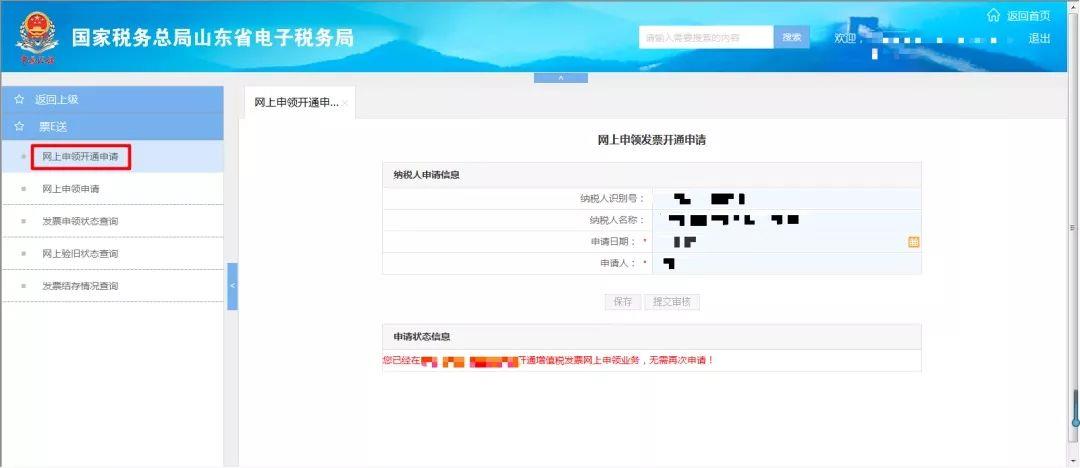Click the star icon beside 票E送
The height and width of the screenshot is (468, 1080).
pos(19,127)
